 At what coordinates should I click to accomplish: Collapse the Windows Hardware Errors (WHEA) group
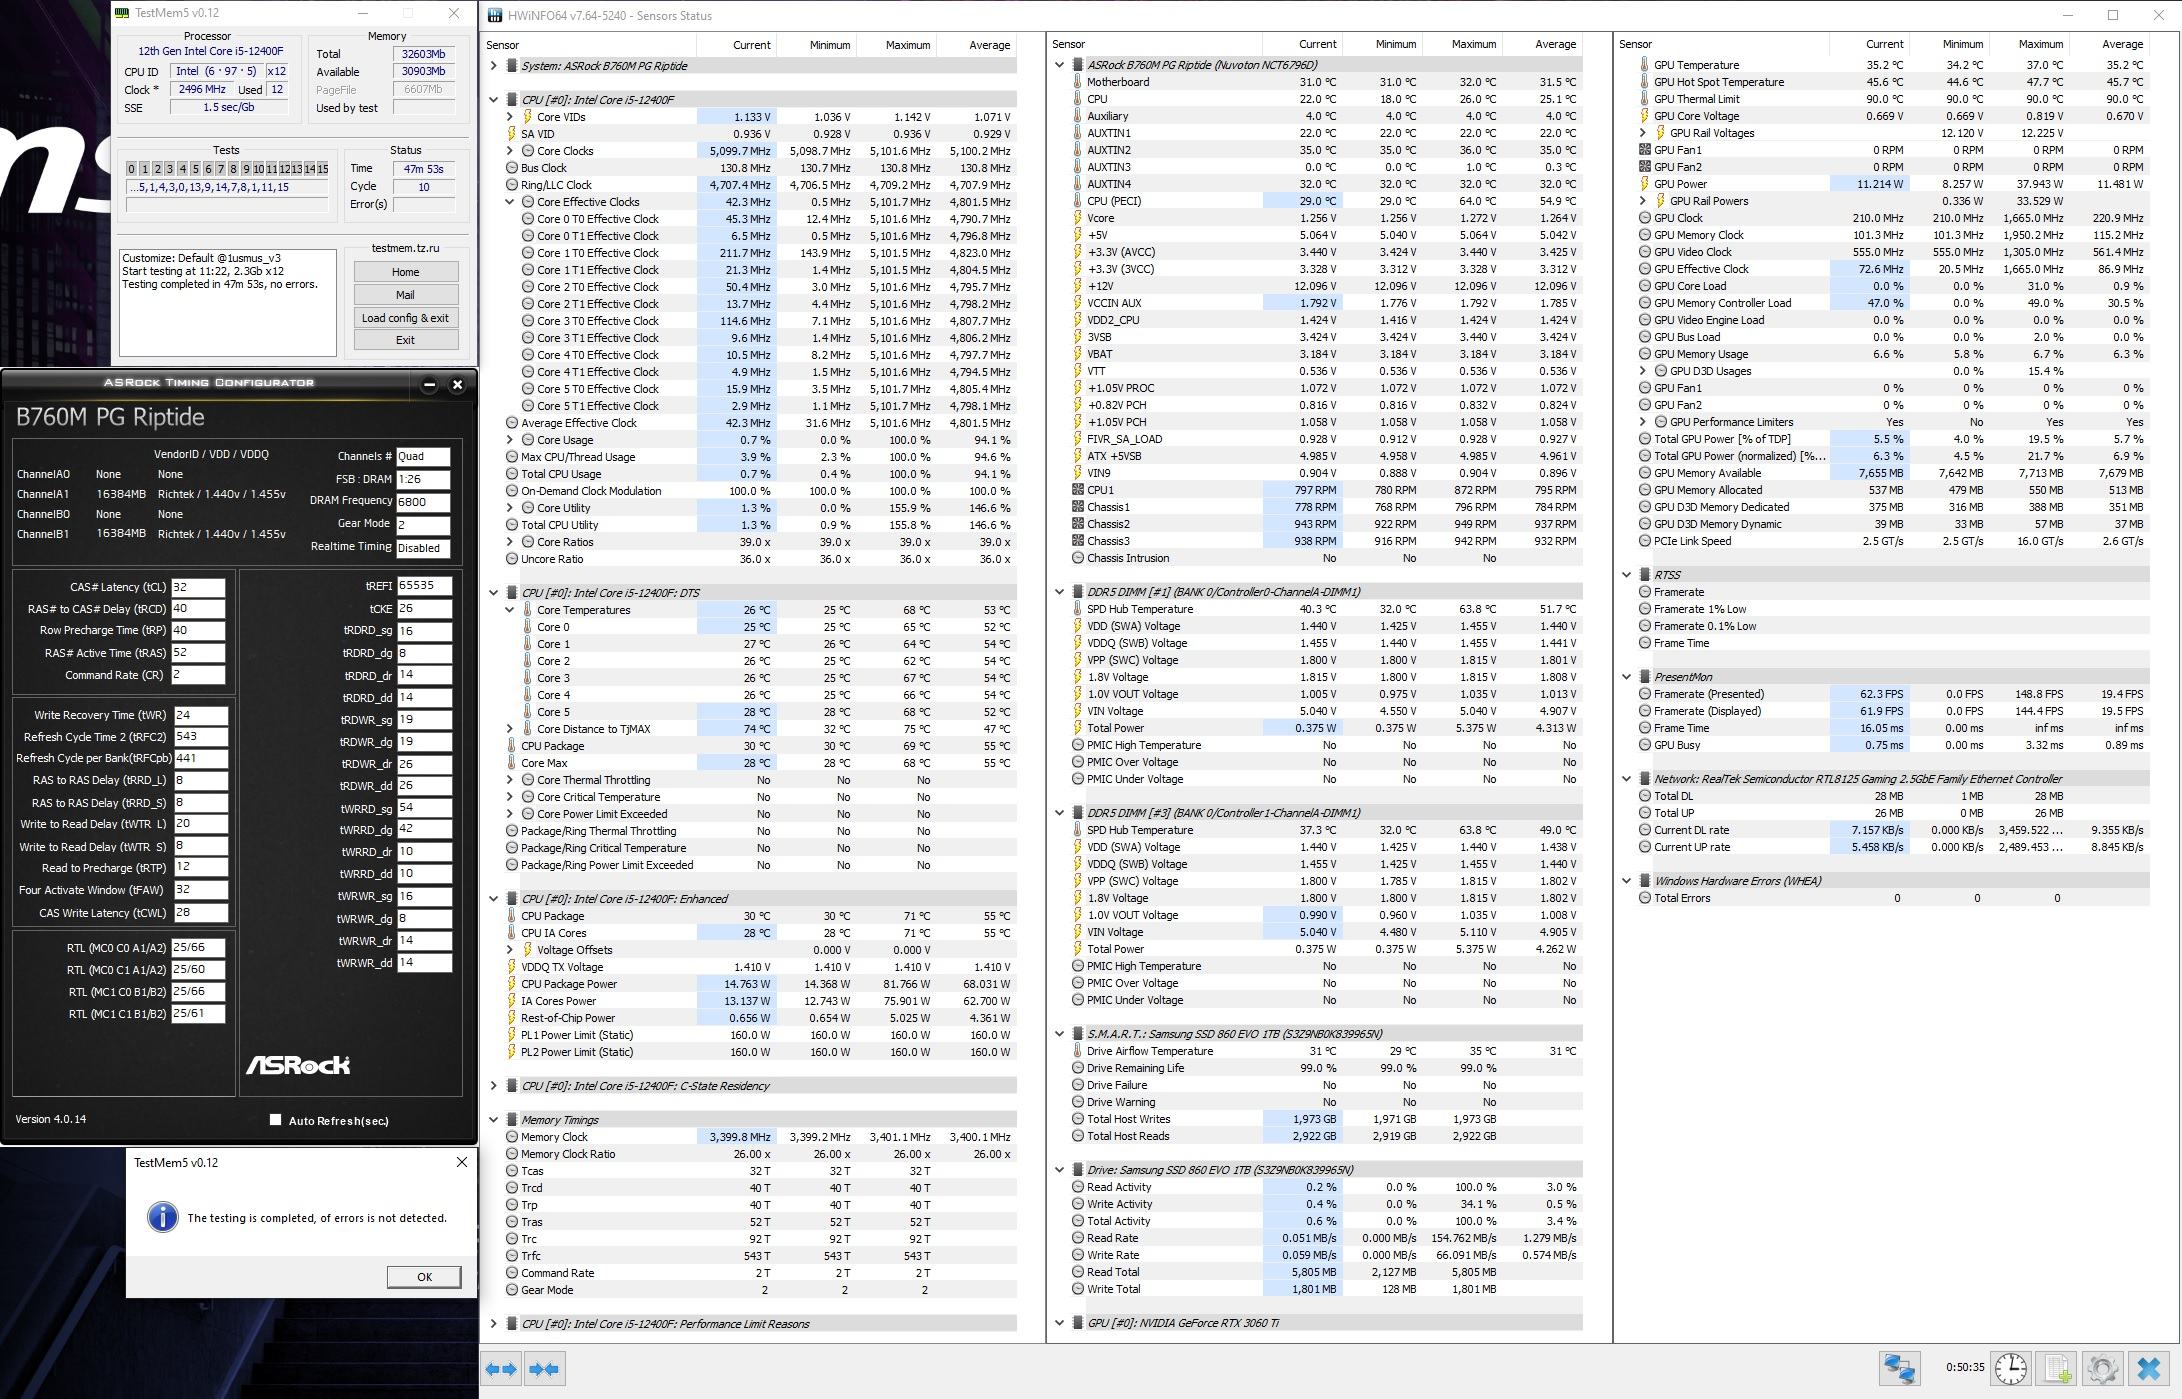coord(1626,881)
